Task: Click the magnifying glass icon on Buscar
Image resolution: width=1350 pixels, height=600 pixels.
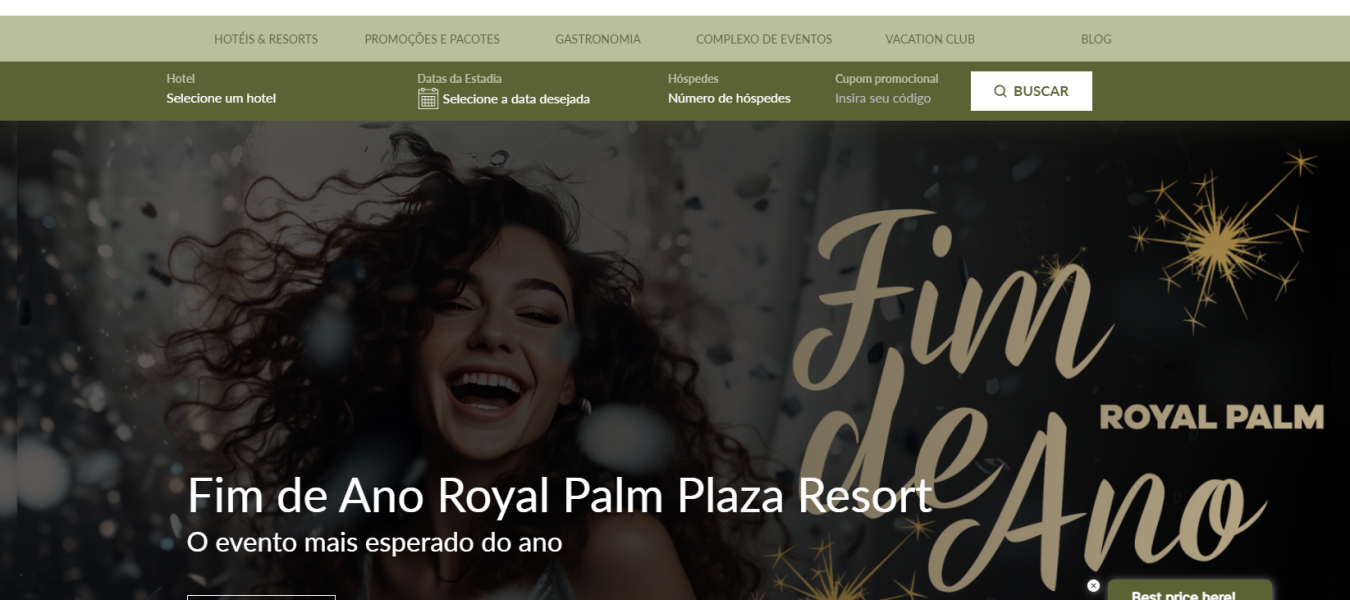Action: click(x=1000, y=91)
